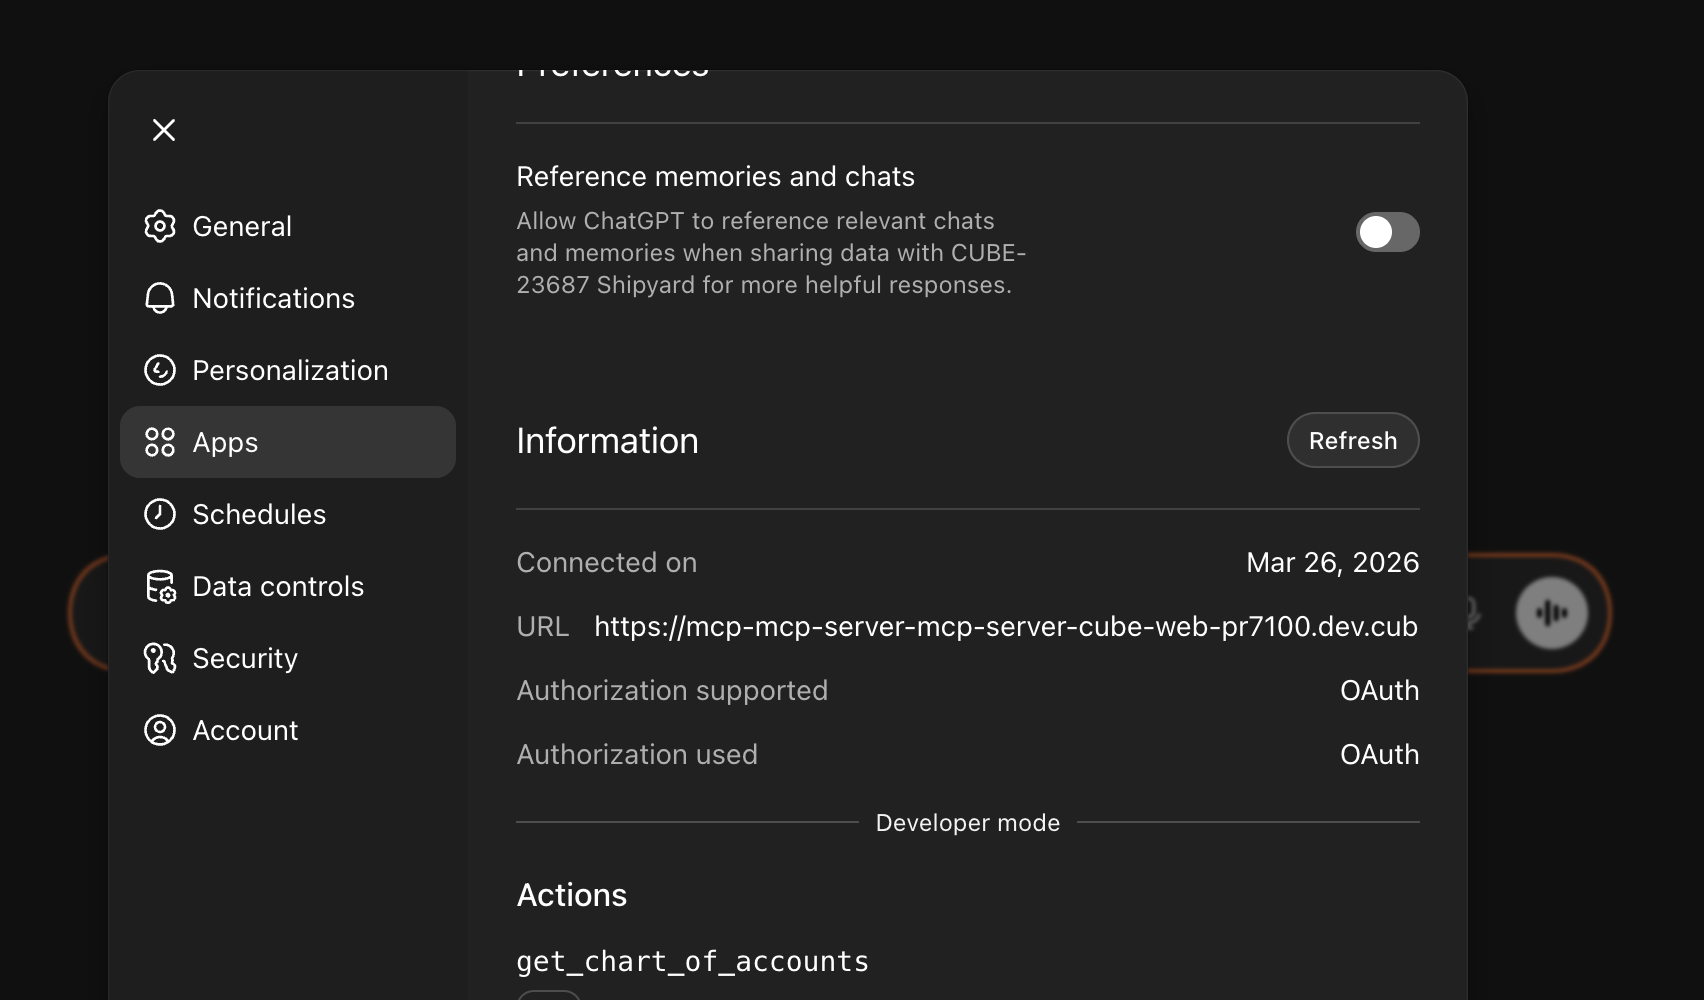The image size is (1704, 1000).
Task: Click the MCP server URL text
Action: pyautogui.click(x=1005, y=626)
